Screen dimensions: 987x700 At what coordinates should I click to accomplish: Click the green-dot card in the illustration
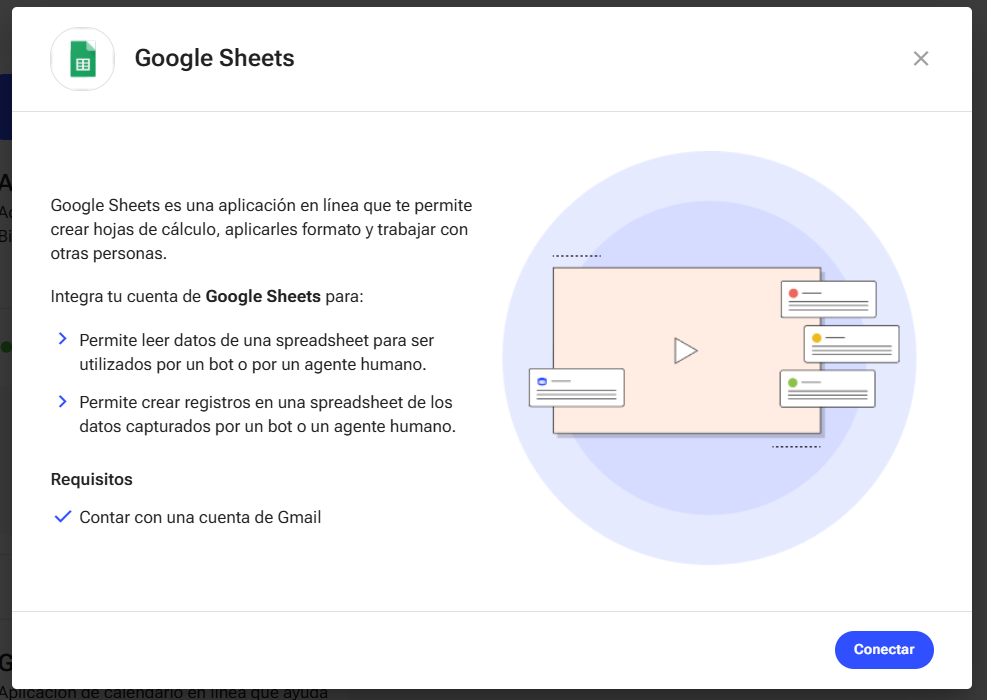click(828, 388)
